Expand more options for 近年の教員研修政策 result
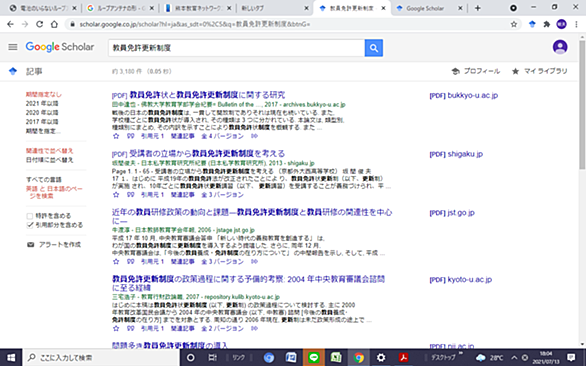Screen dimensions: 586x366 [x=255, y=262]
